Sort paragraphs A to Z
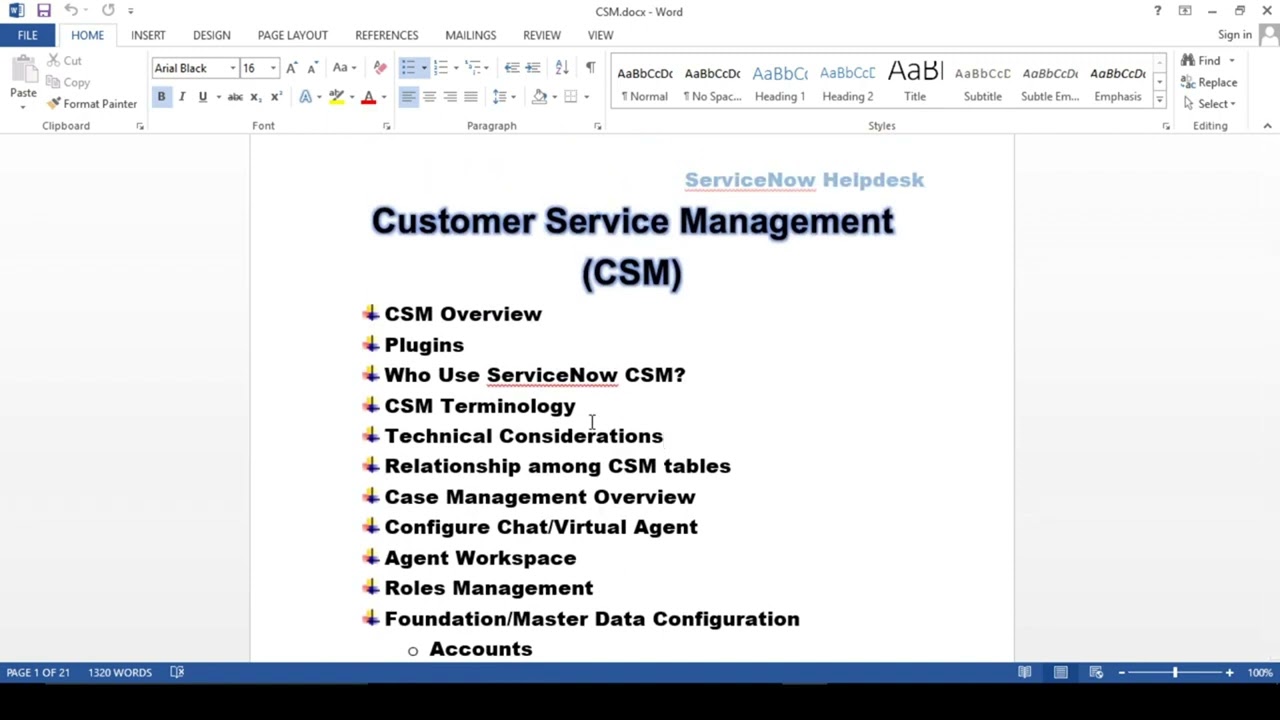Screen dimensions: 1280x720 [562, 68]
